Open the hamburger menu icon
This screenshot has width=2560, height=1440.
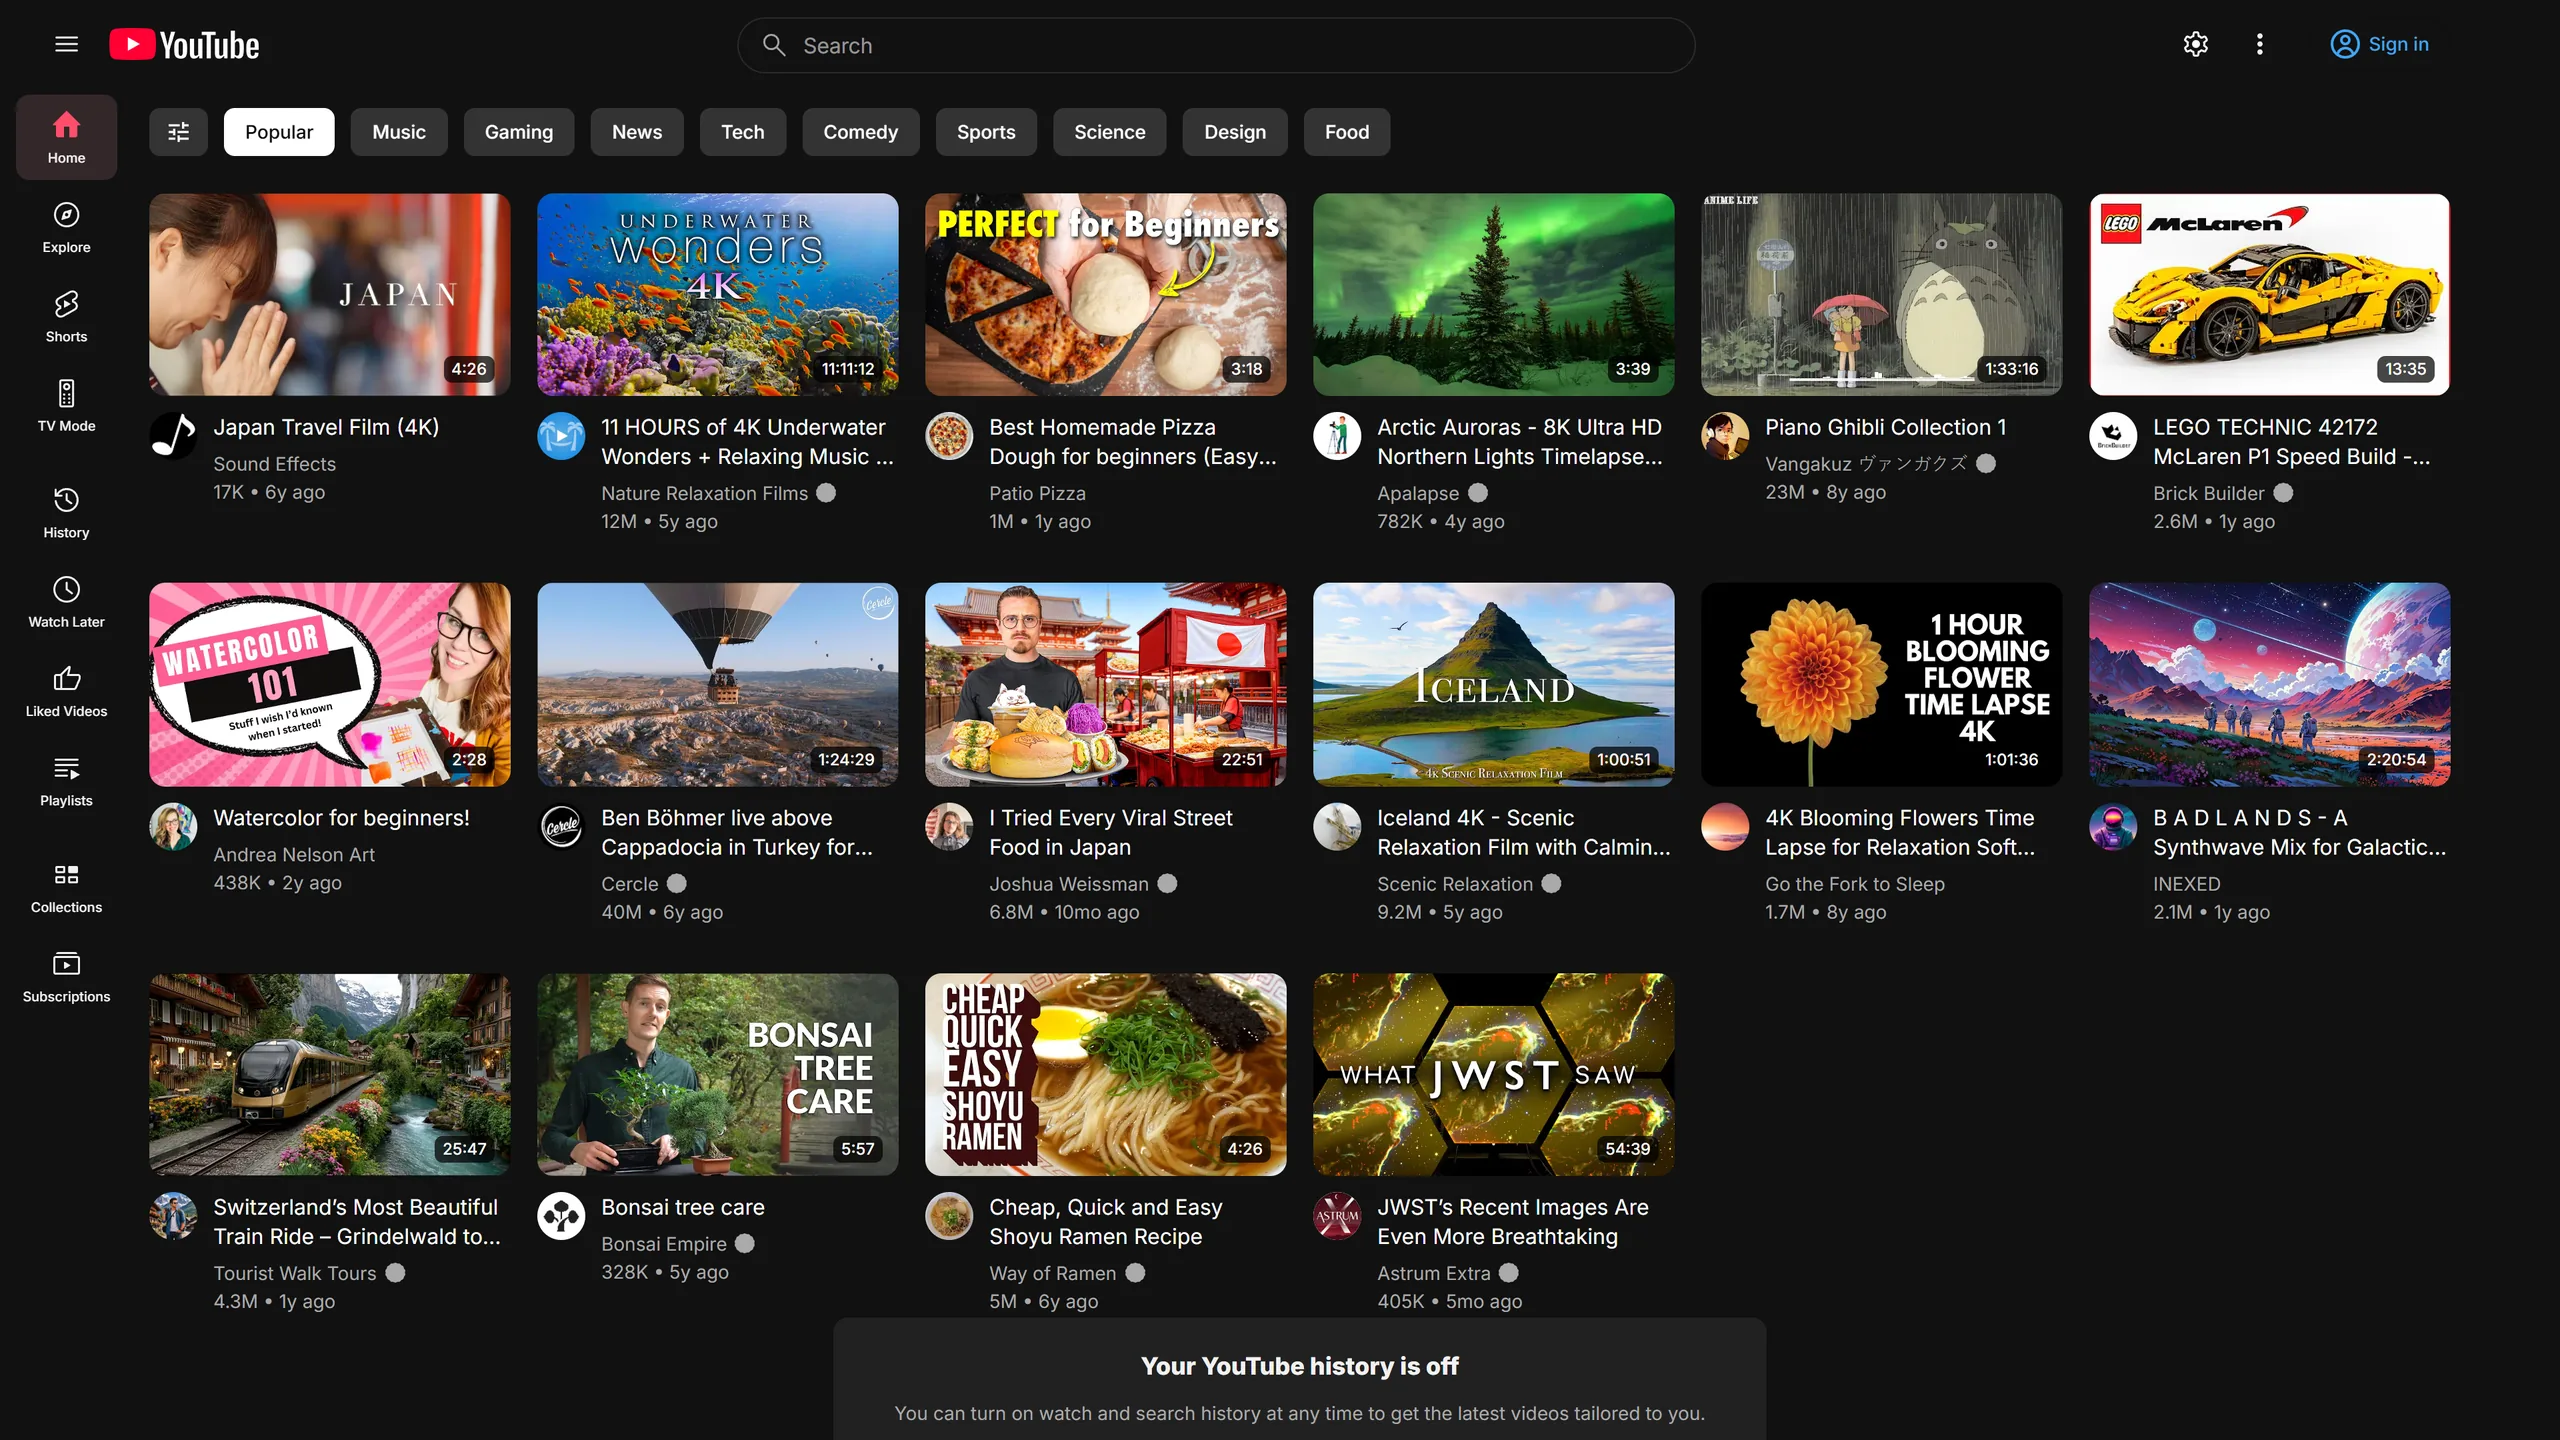[66, 44]
